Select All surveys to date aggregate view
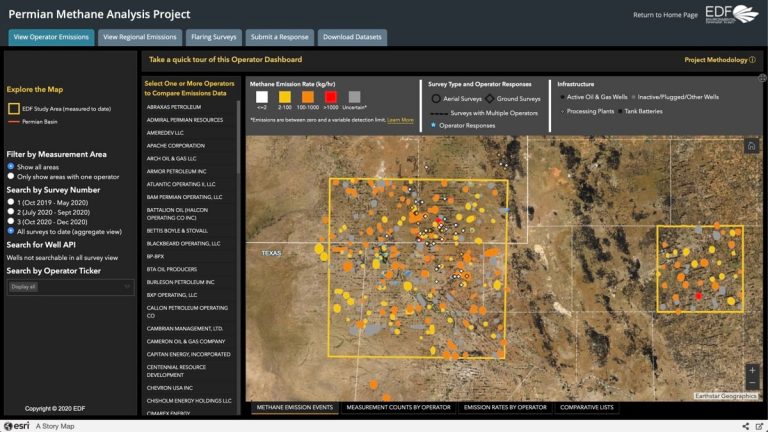 click(11, 231)
